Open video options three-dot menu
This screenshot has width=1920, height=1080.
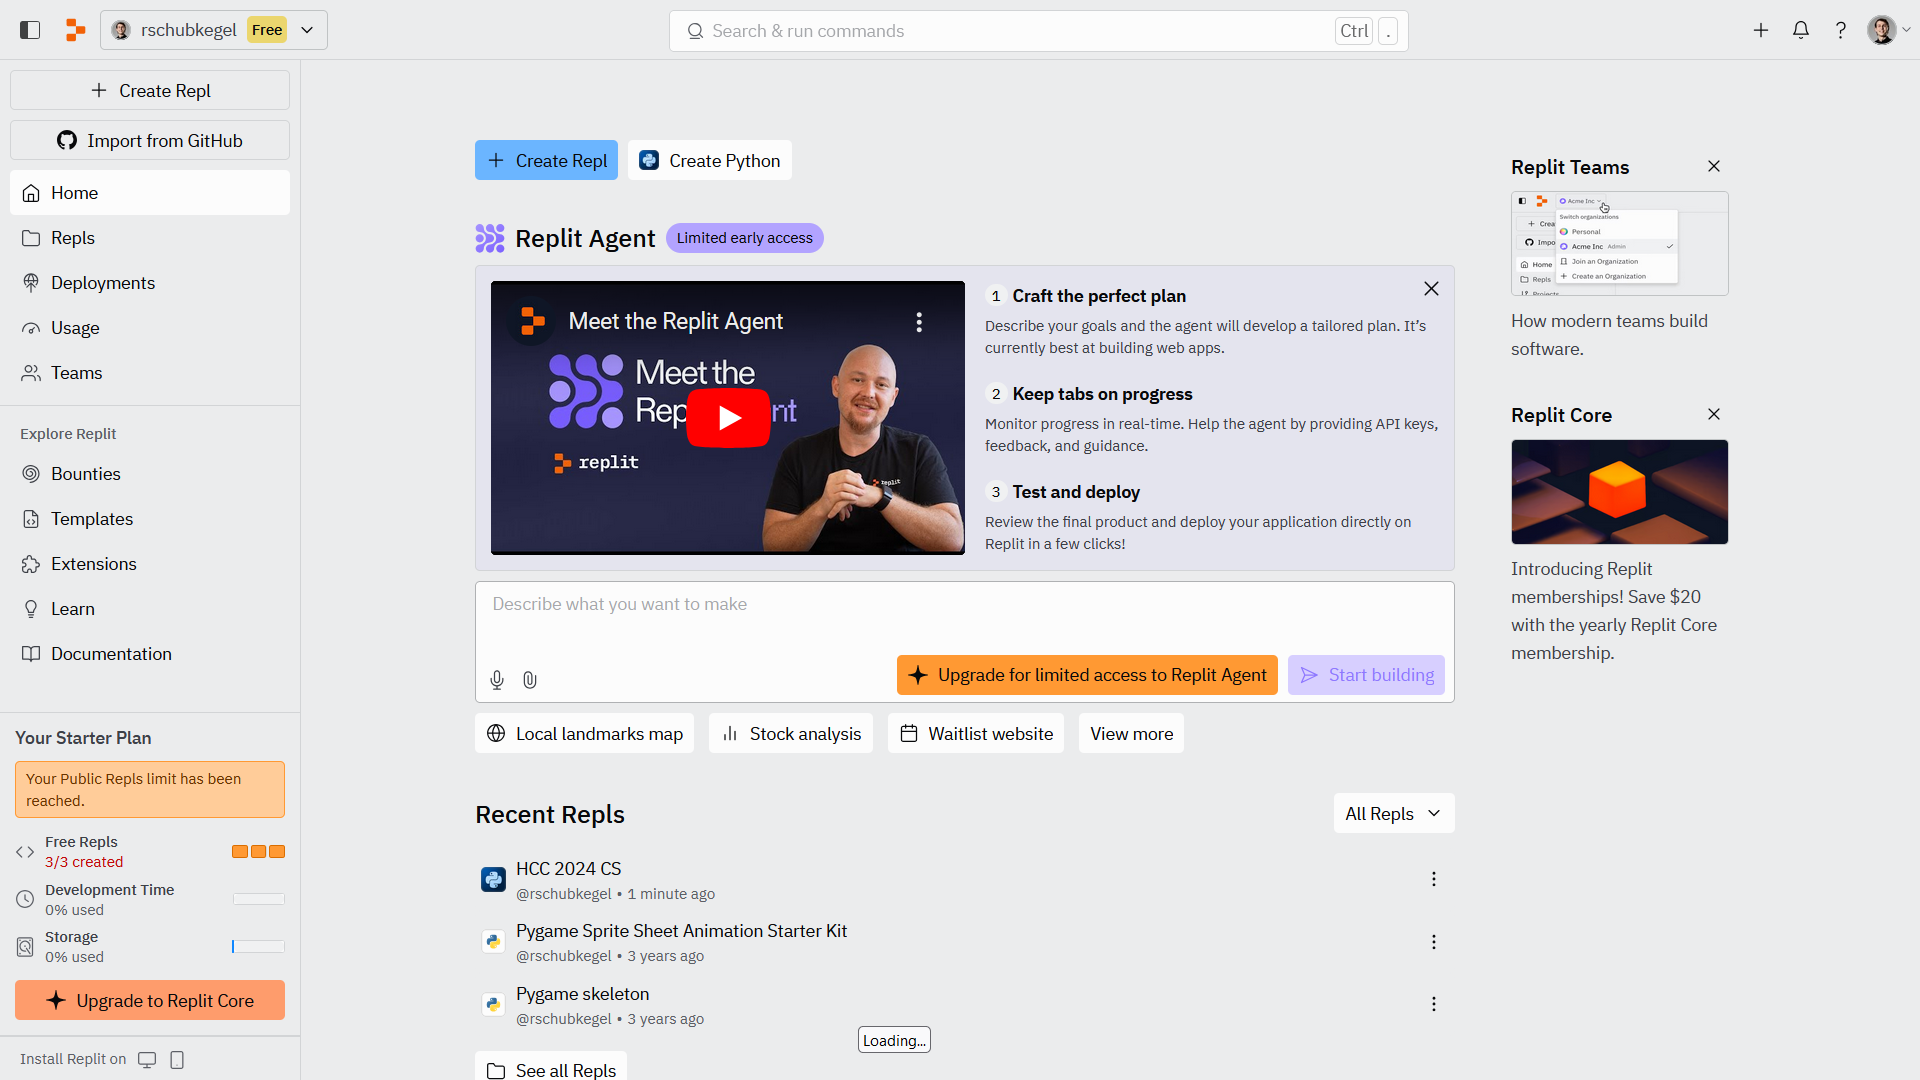point(919,322)
